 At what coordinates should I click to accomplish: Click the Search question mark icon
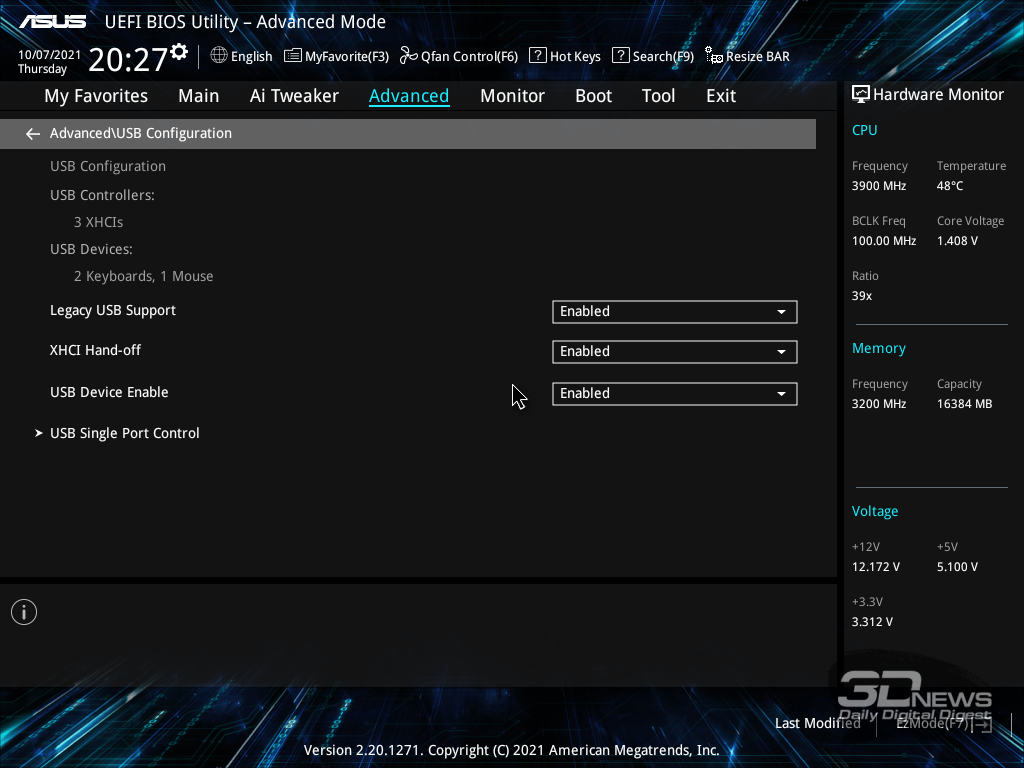click(620, 56)
